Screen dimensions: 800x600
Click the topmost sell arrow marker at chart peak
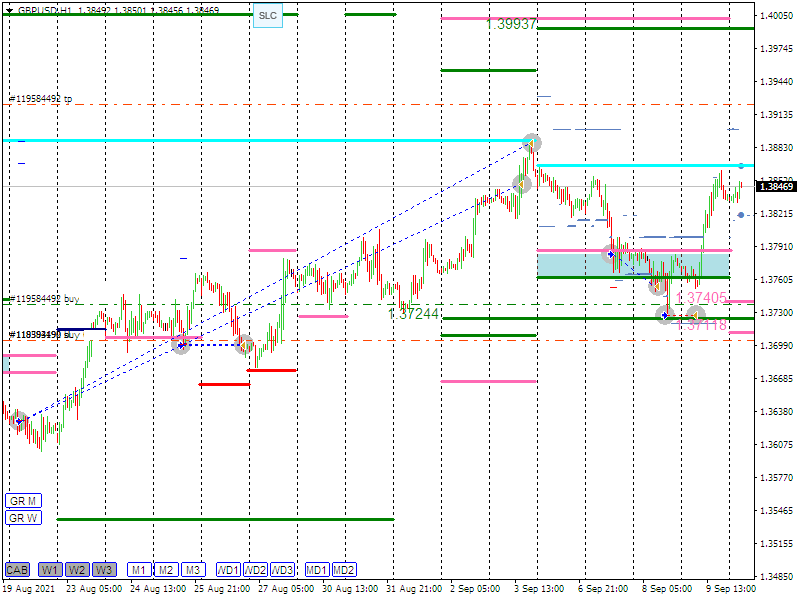coord(532,143)
